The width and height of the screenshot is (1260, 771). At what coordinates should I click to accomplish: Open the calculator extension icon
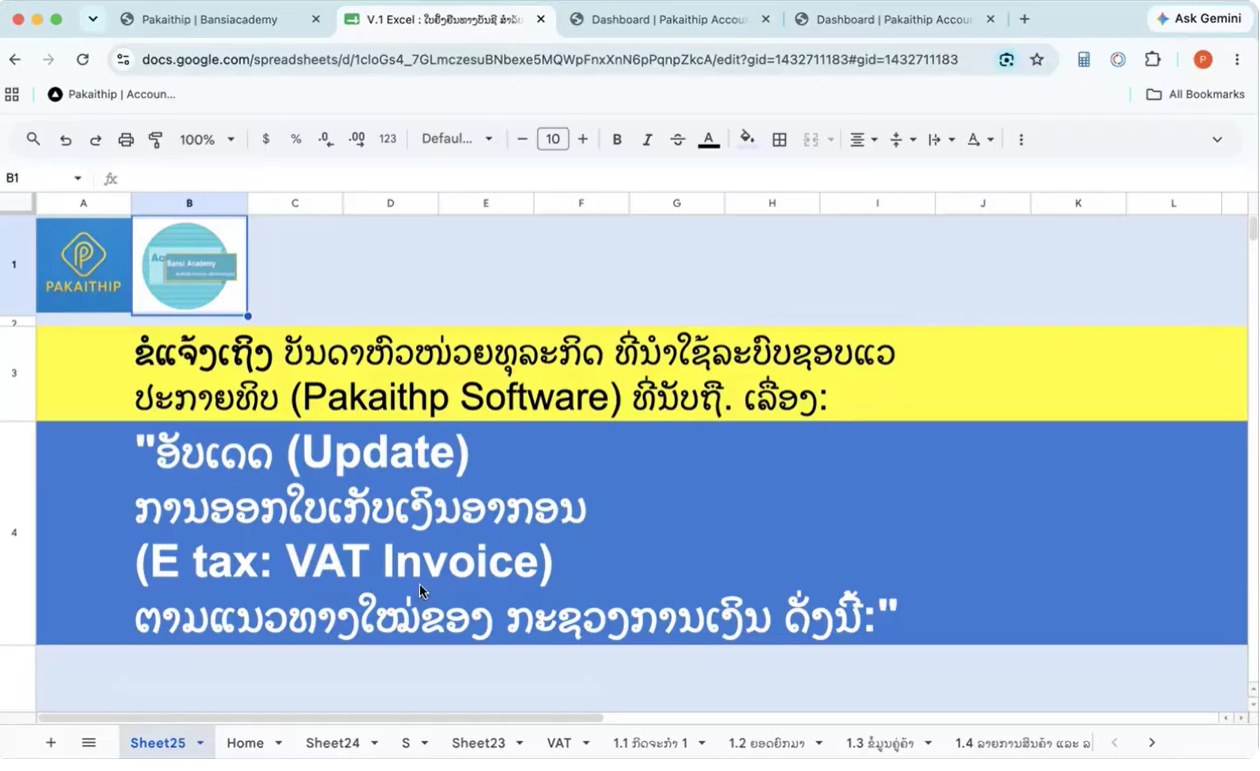(x=1083, y=60)
